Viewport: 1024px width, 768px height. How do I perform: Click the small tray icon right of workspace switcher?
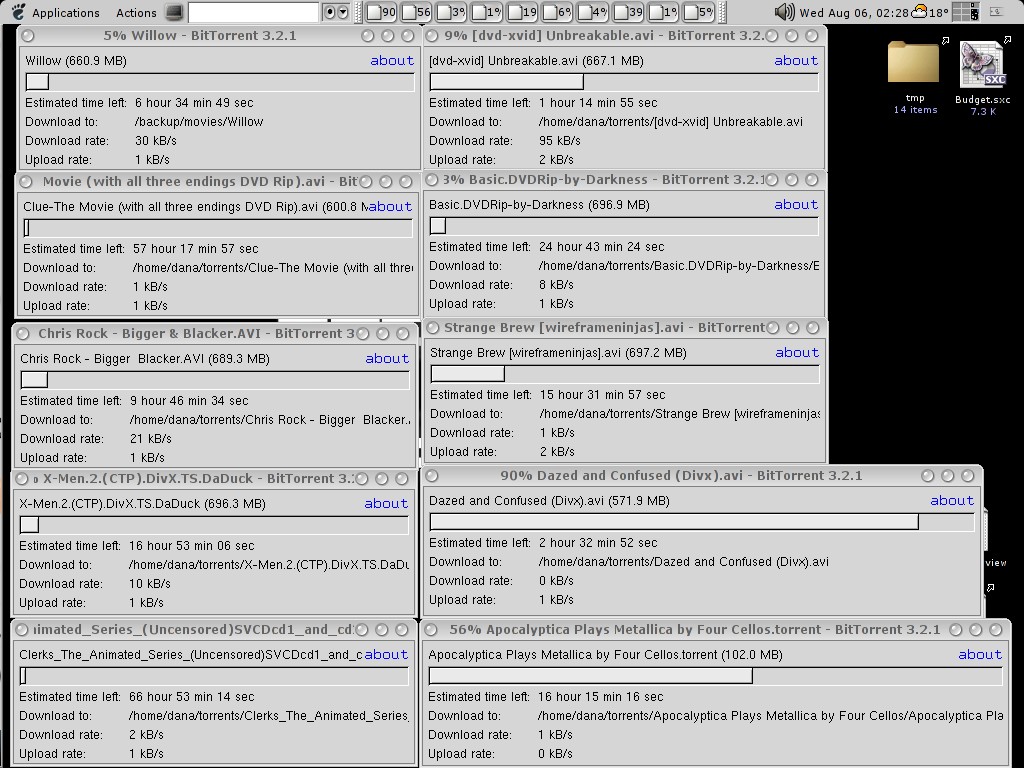[x=997, y=12]
